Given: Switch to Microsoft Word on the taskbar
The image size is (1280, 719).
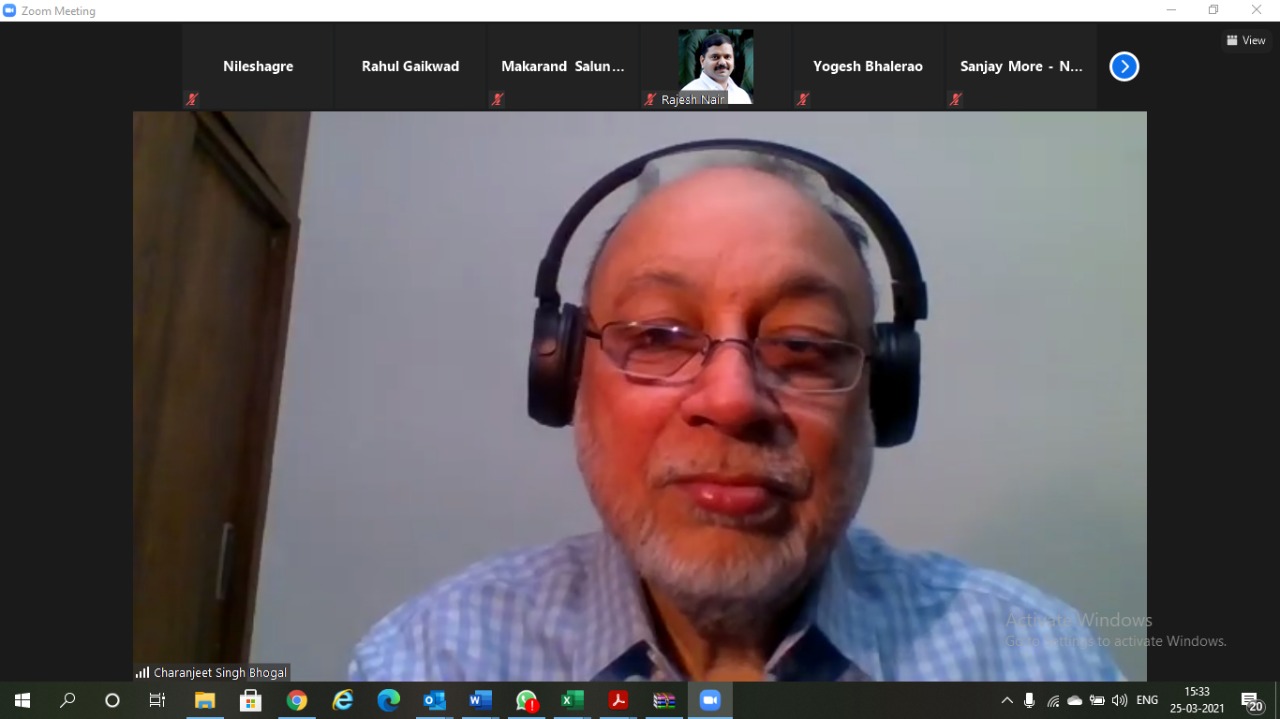Looking at the screenshot, I should [481, 700].
